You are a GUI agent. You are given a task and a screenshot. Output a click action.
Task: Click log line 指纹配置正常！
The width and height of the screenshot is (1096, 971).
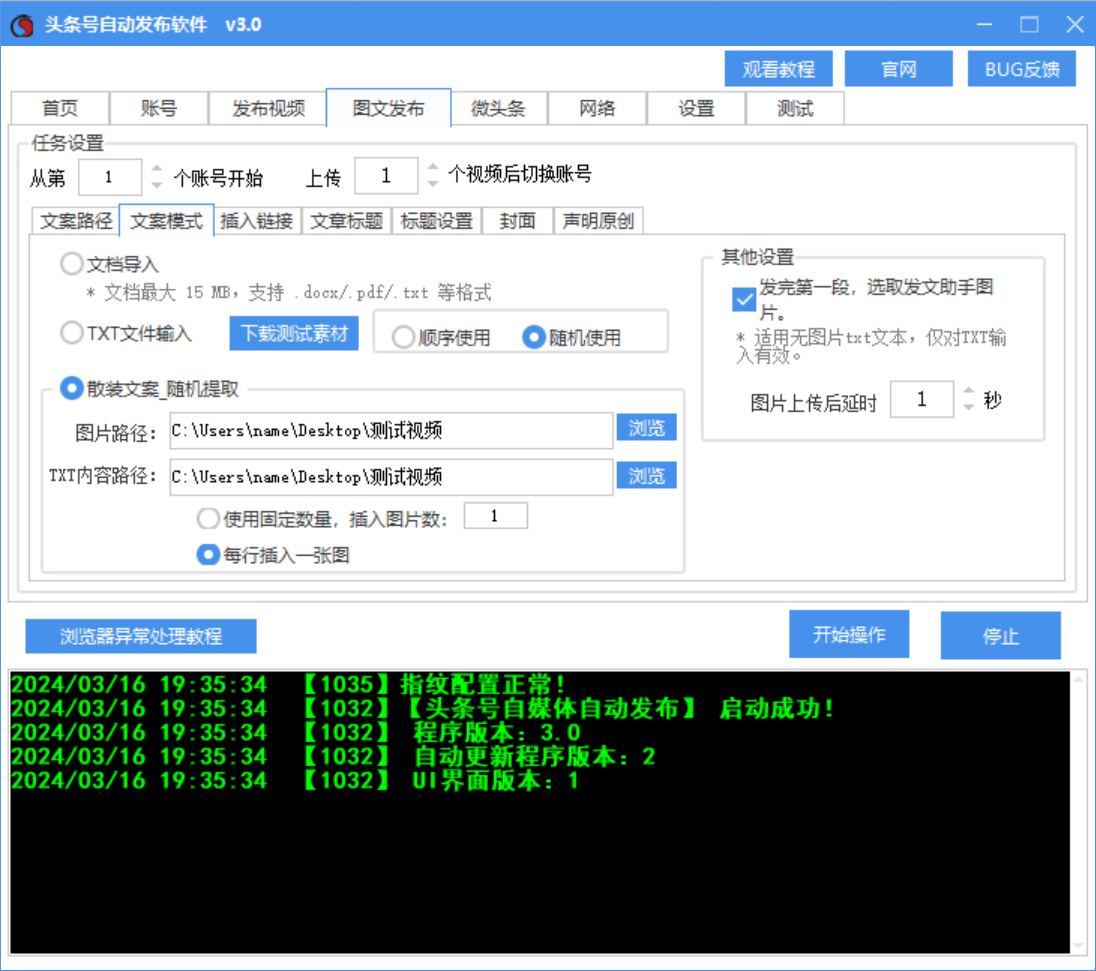click(x=287, y=684)
